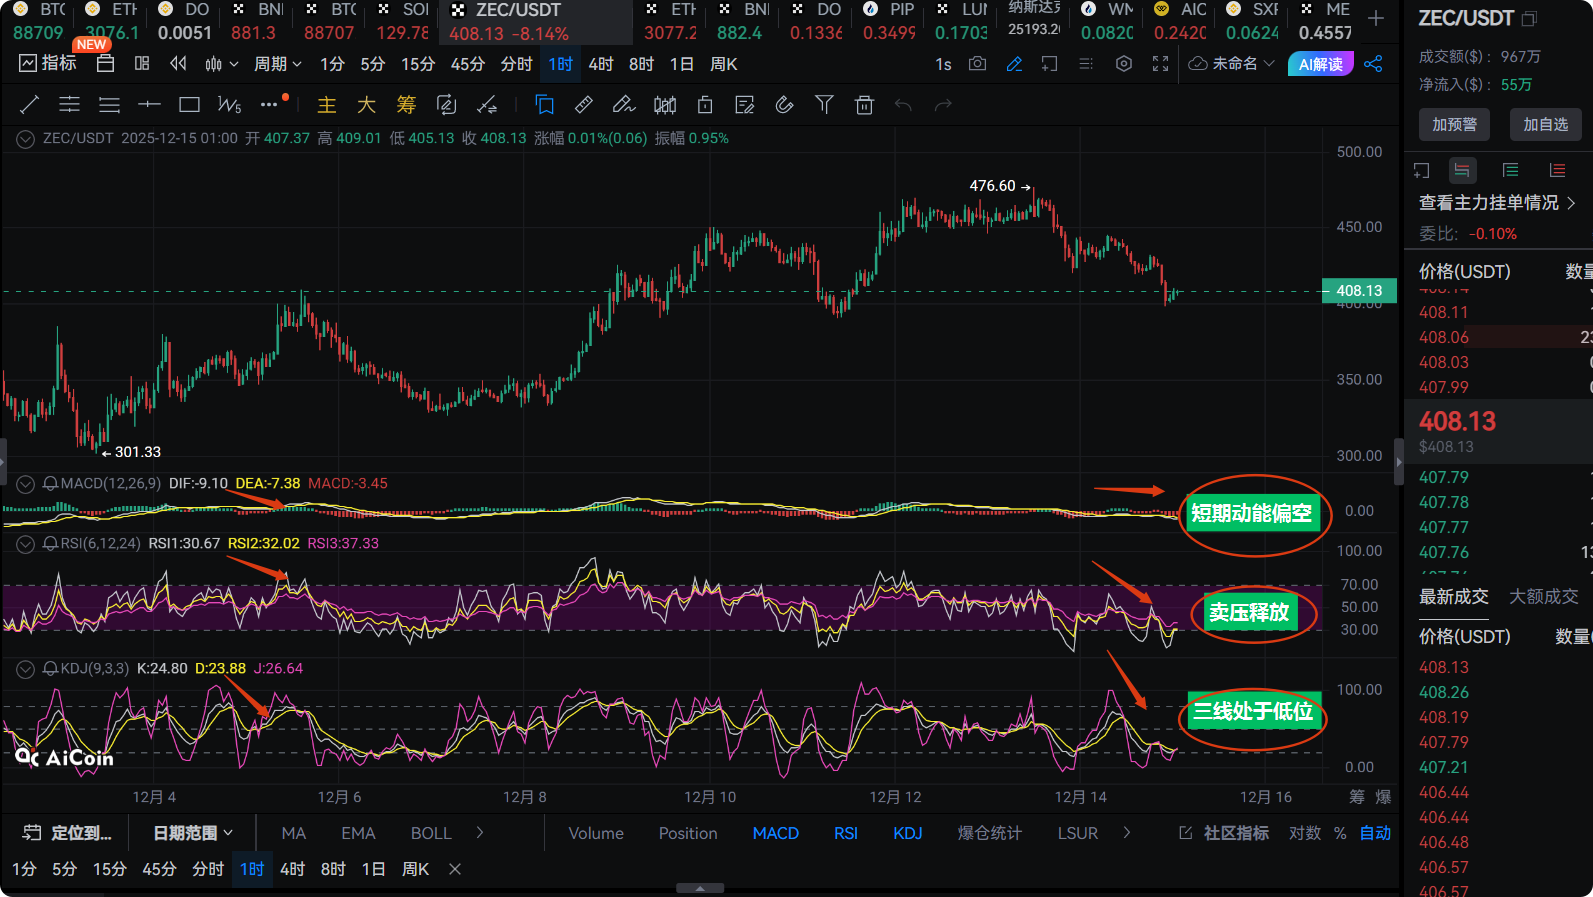Viewport: 1593px width, 897px height.
Task: Click the 加预警 add alert button
Action: [1454, 125]
